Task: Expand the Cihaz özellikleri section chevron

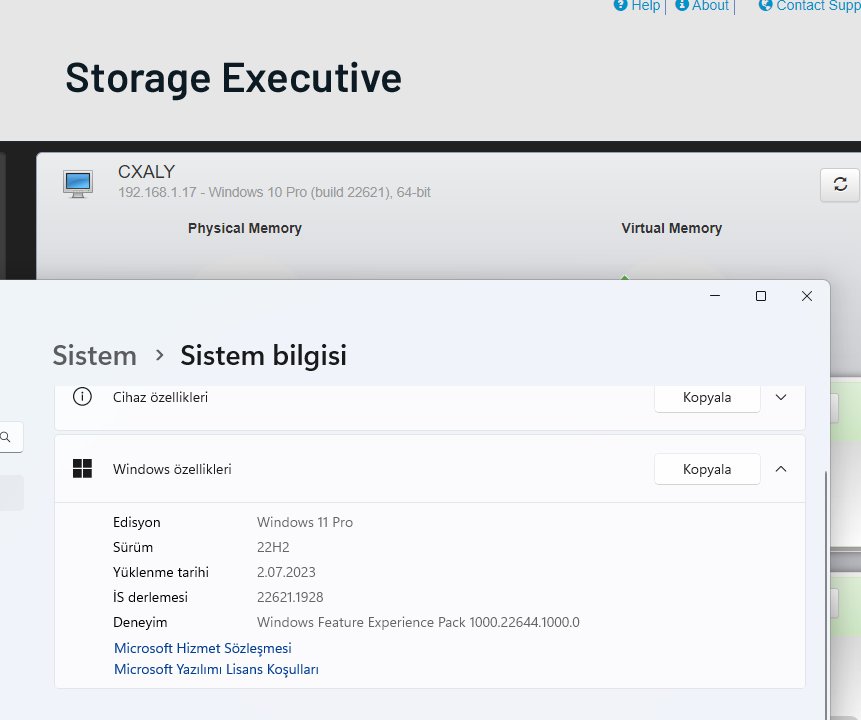Action: coord(781,397)
